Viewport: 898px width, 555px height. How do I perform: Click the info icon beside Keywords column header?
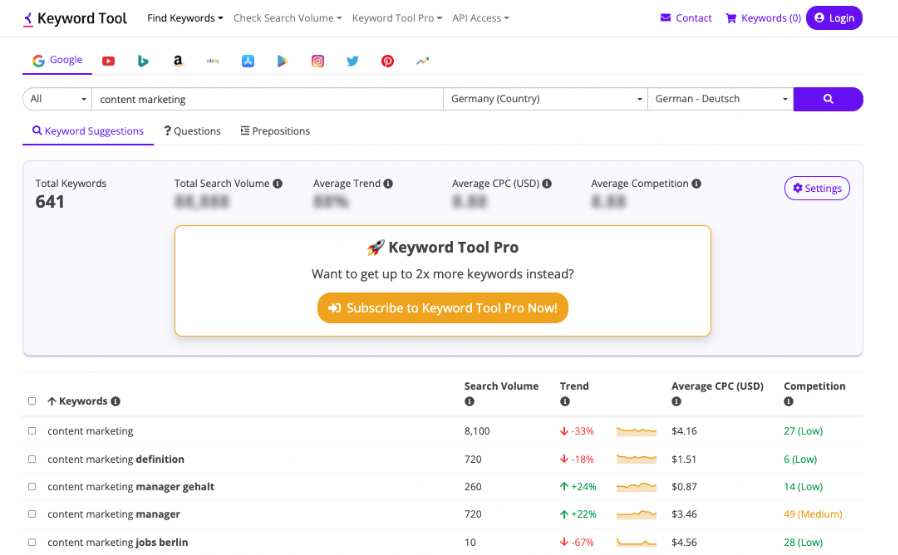[116, 402]
